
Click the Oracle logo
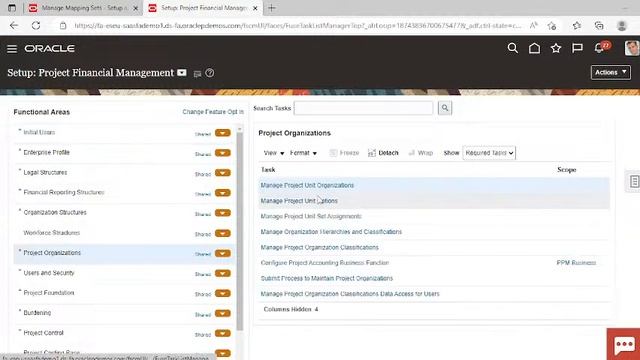point(49,49)
